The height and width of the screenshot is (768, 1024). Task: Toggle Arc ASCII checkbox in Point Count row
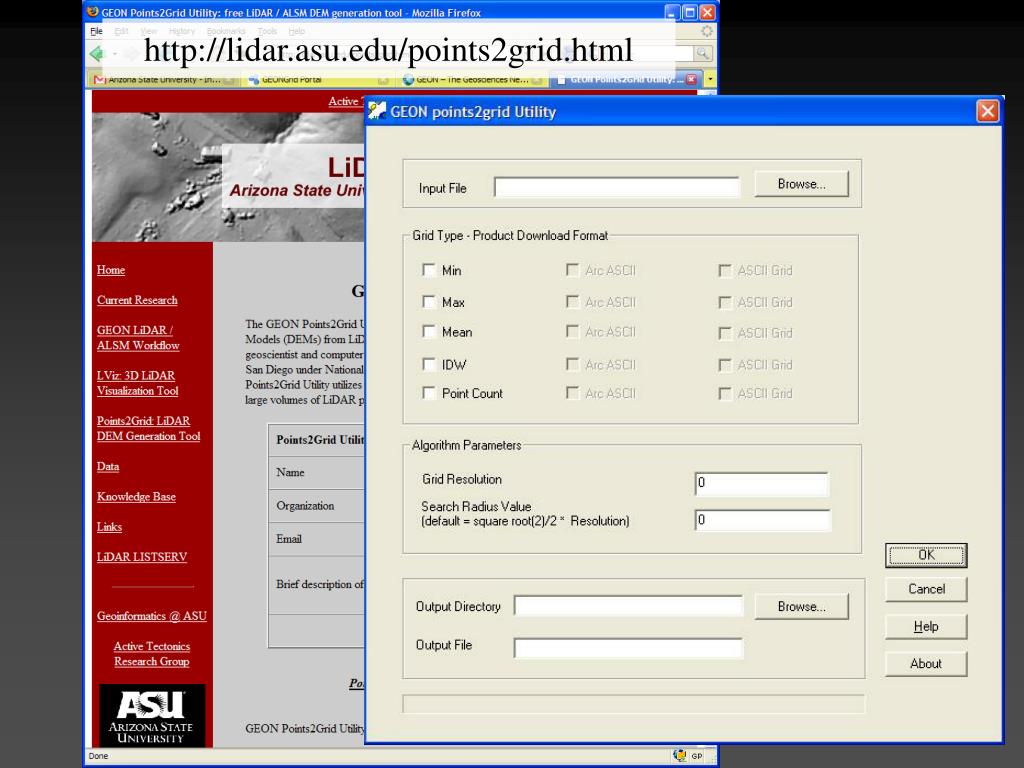tap(573, 393)
